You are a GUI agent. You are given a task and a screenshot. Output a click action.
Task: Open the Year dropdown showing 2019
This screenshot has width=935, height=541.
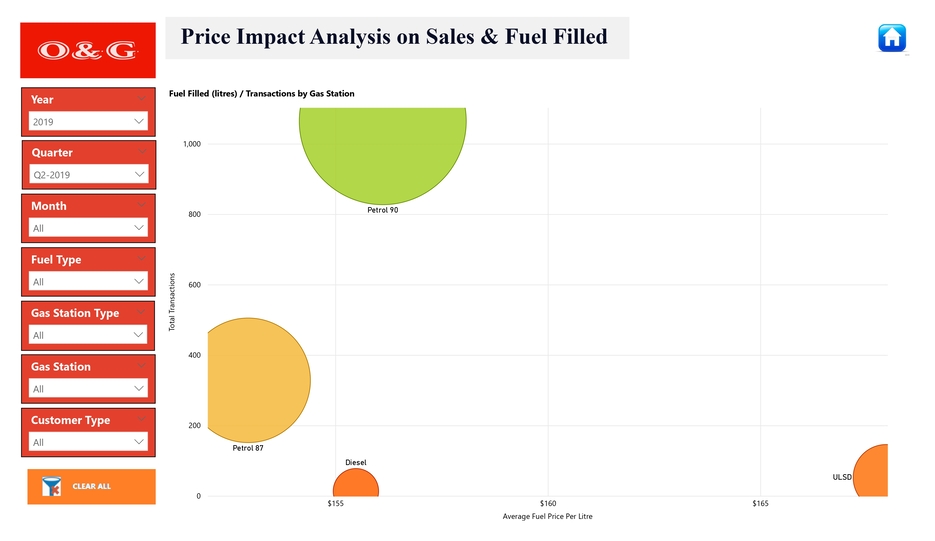point(88,122)
